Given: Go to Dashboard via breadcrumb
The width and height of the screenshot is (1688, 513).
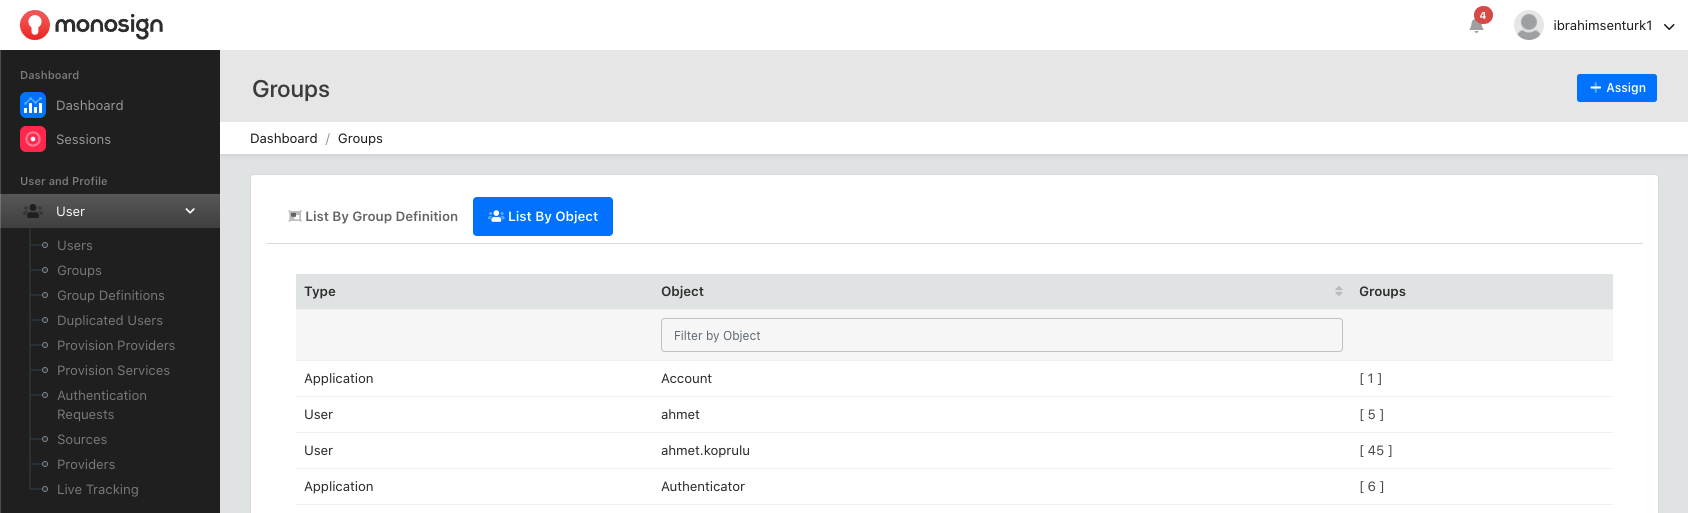Looking at the screenshot, I should 284,138.
